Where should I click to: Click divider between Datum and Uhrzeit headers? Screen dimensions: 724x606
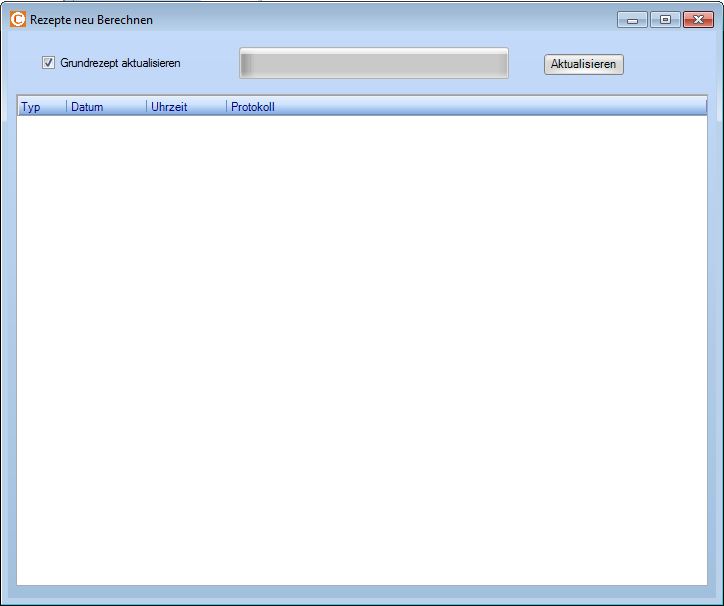[147, 107]
